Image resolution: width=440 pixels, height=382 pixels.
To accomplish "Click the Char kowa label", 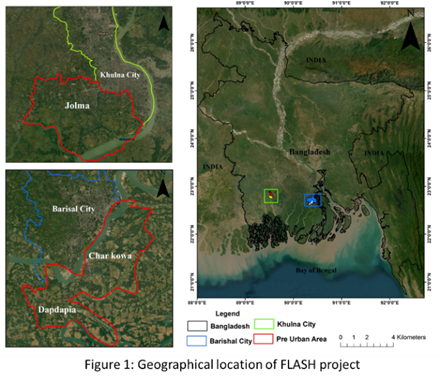I will [x=110, y=256].
